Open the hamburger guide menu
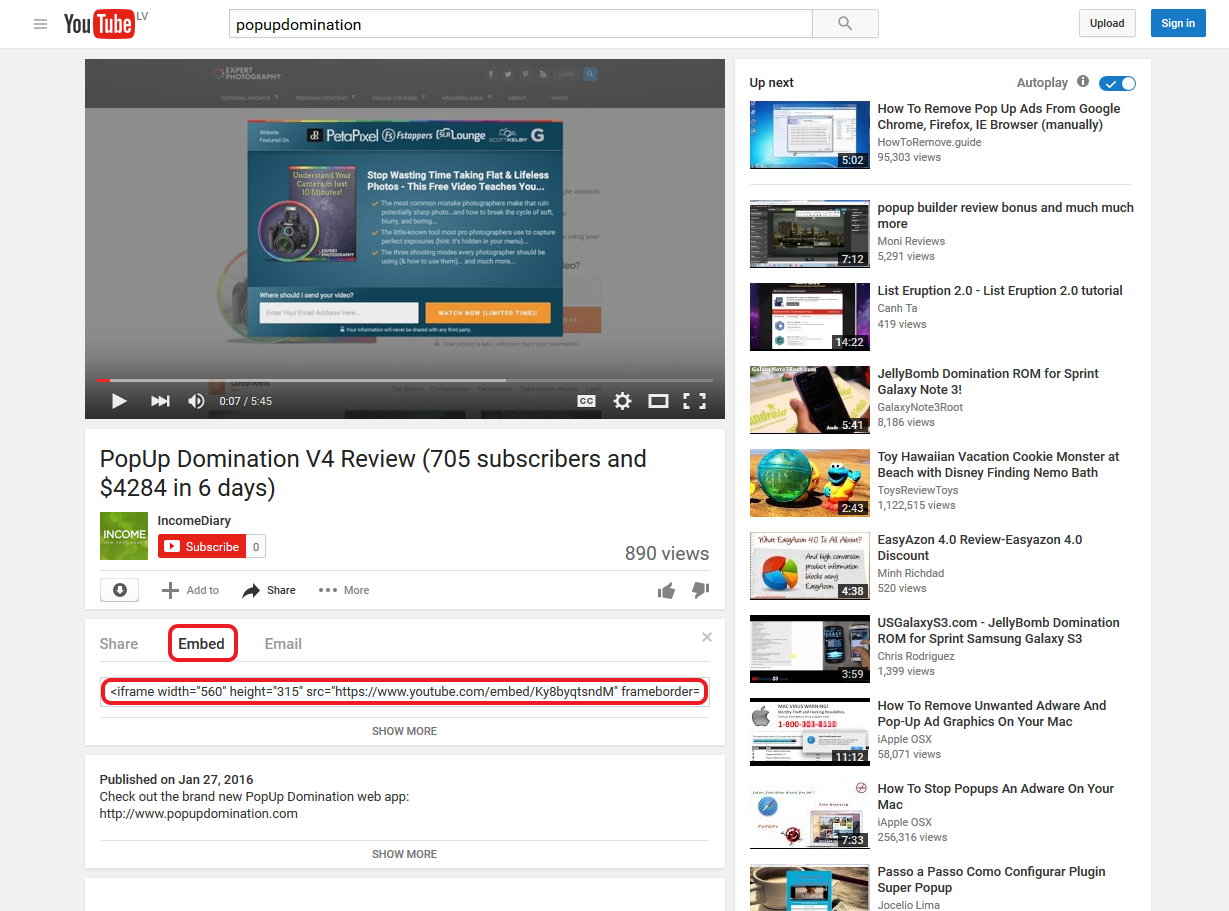Image resolution: width=1229 pixels, height=911 pixels. pos(40,24)
